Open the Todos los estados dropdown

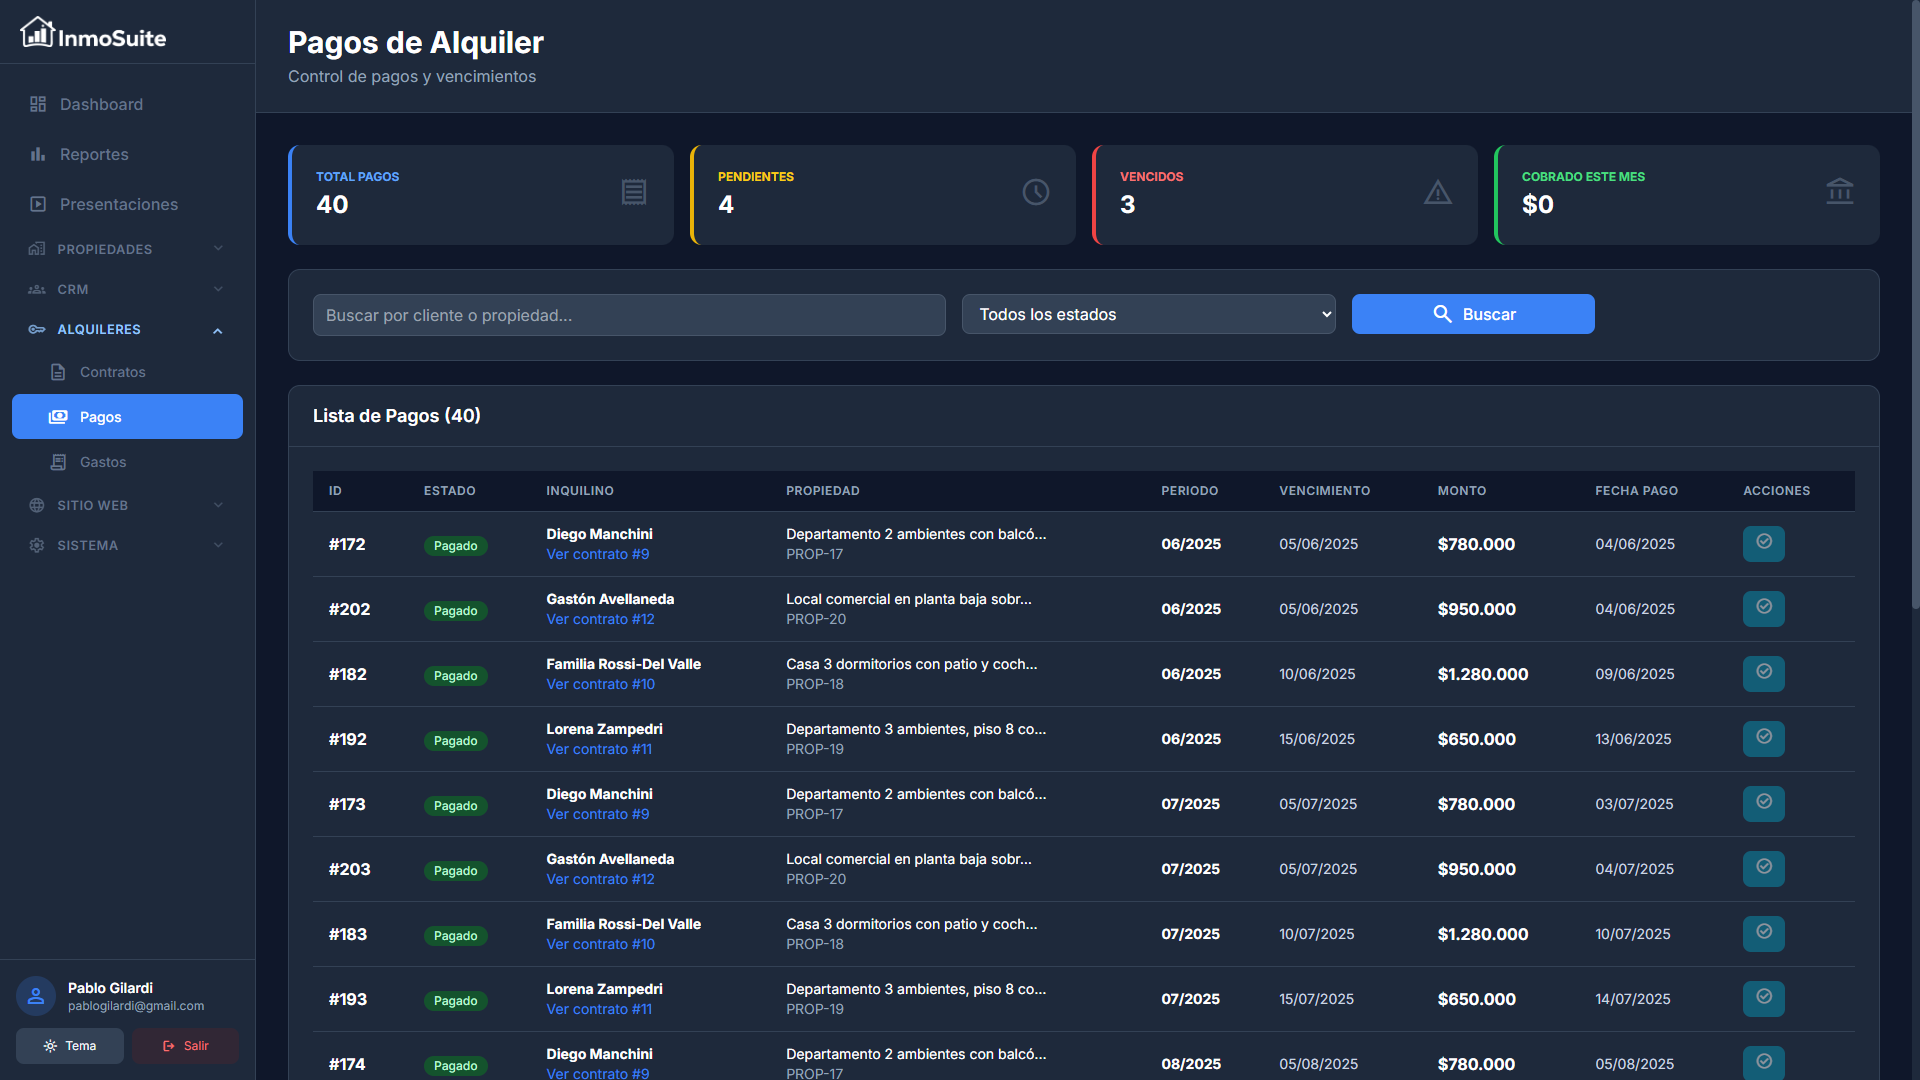(x=1148, y=314)
